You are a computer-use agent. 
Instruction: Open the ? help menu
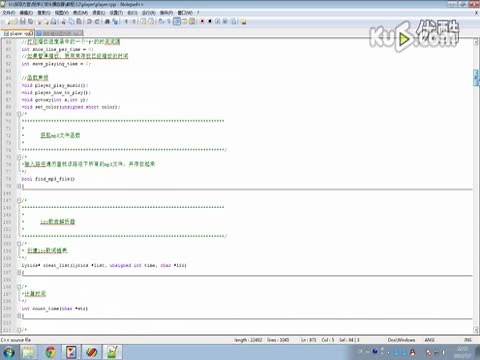(x=198, y=13)
